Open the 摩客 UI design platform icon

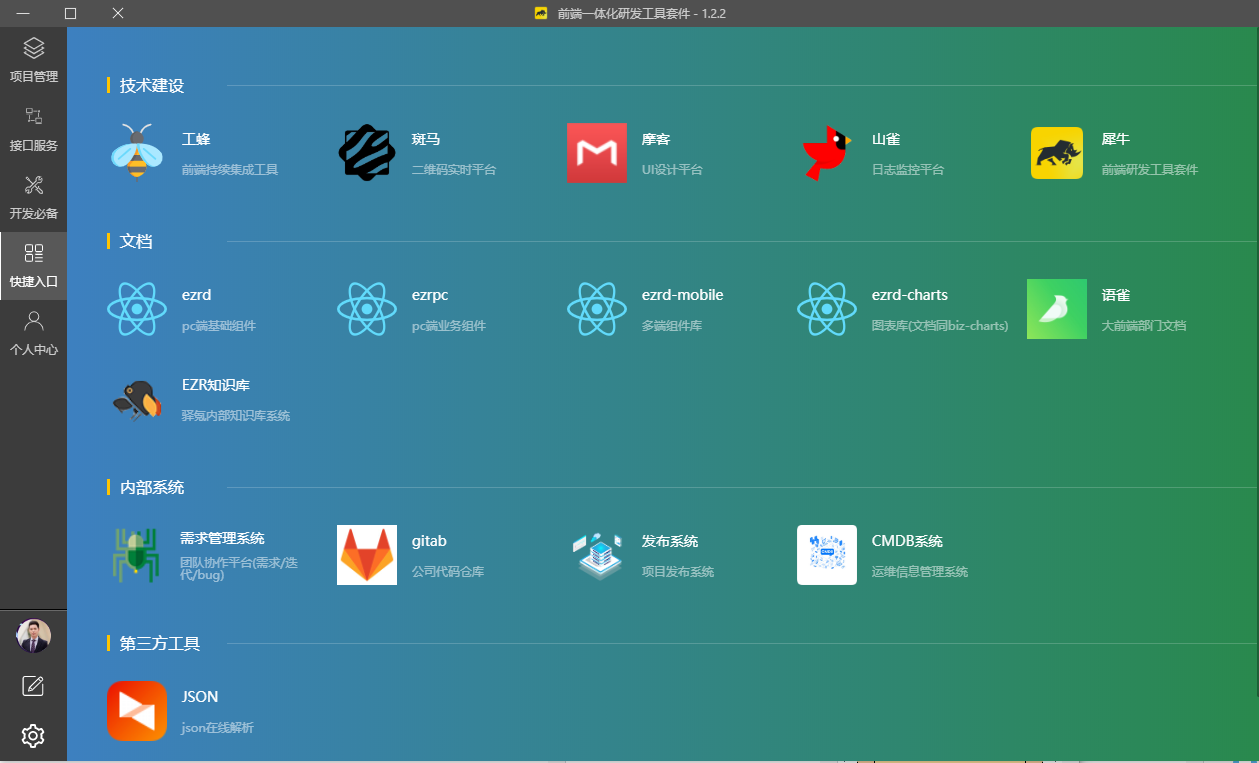point(597,153)
